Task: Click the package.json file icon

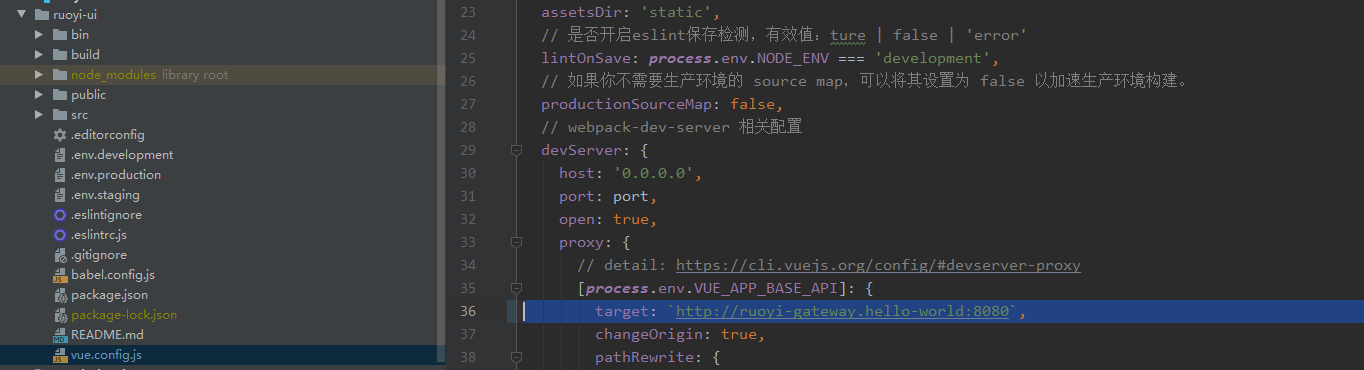Action: [60, 295]
